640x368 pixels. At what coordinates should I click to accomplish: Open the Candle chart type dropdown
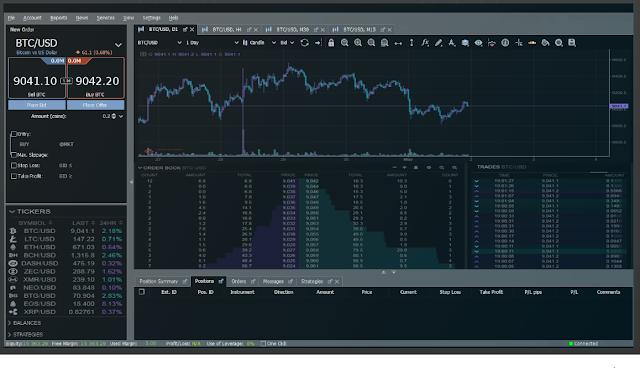[274, 42]
